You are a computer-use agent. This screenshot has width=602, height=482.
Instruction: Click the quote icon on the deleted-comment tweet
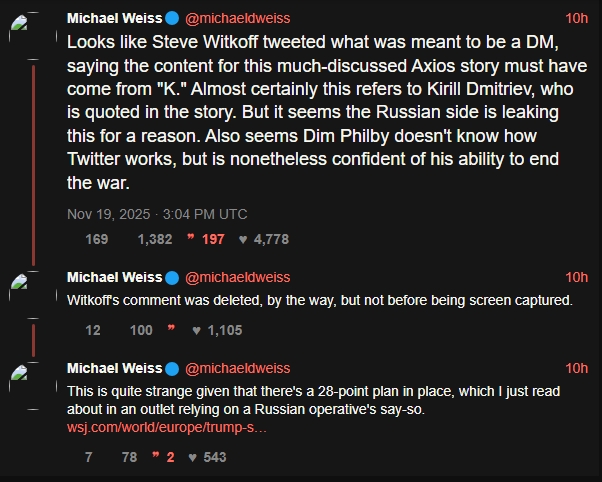point(171,330)
